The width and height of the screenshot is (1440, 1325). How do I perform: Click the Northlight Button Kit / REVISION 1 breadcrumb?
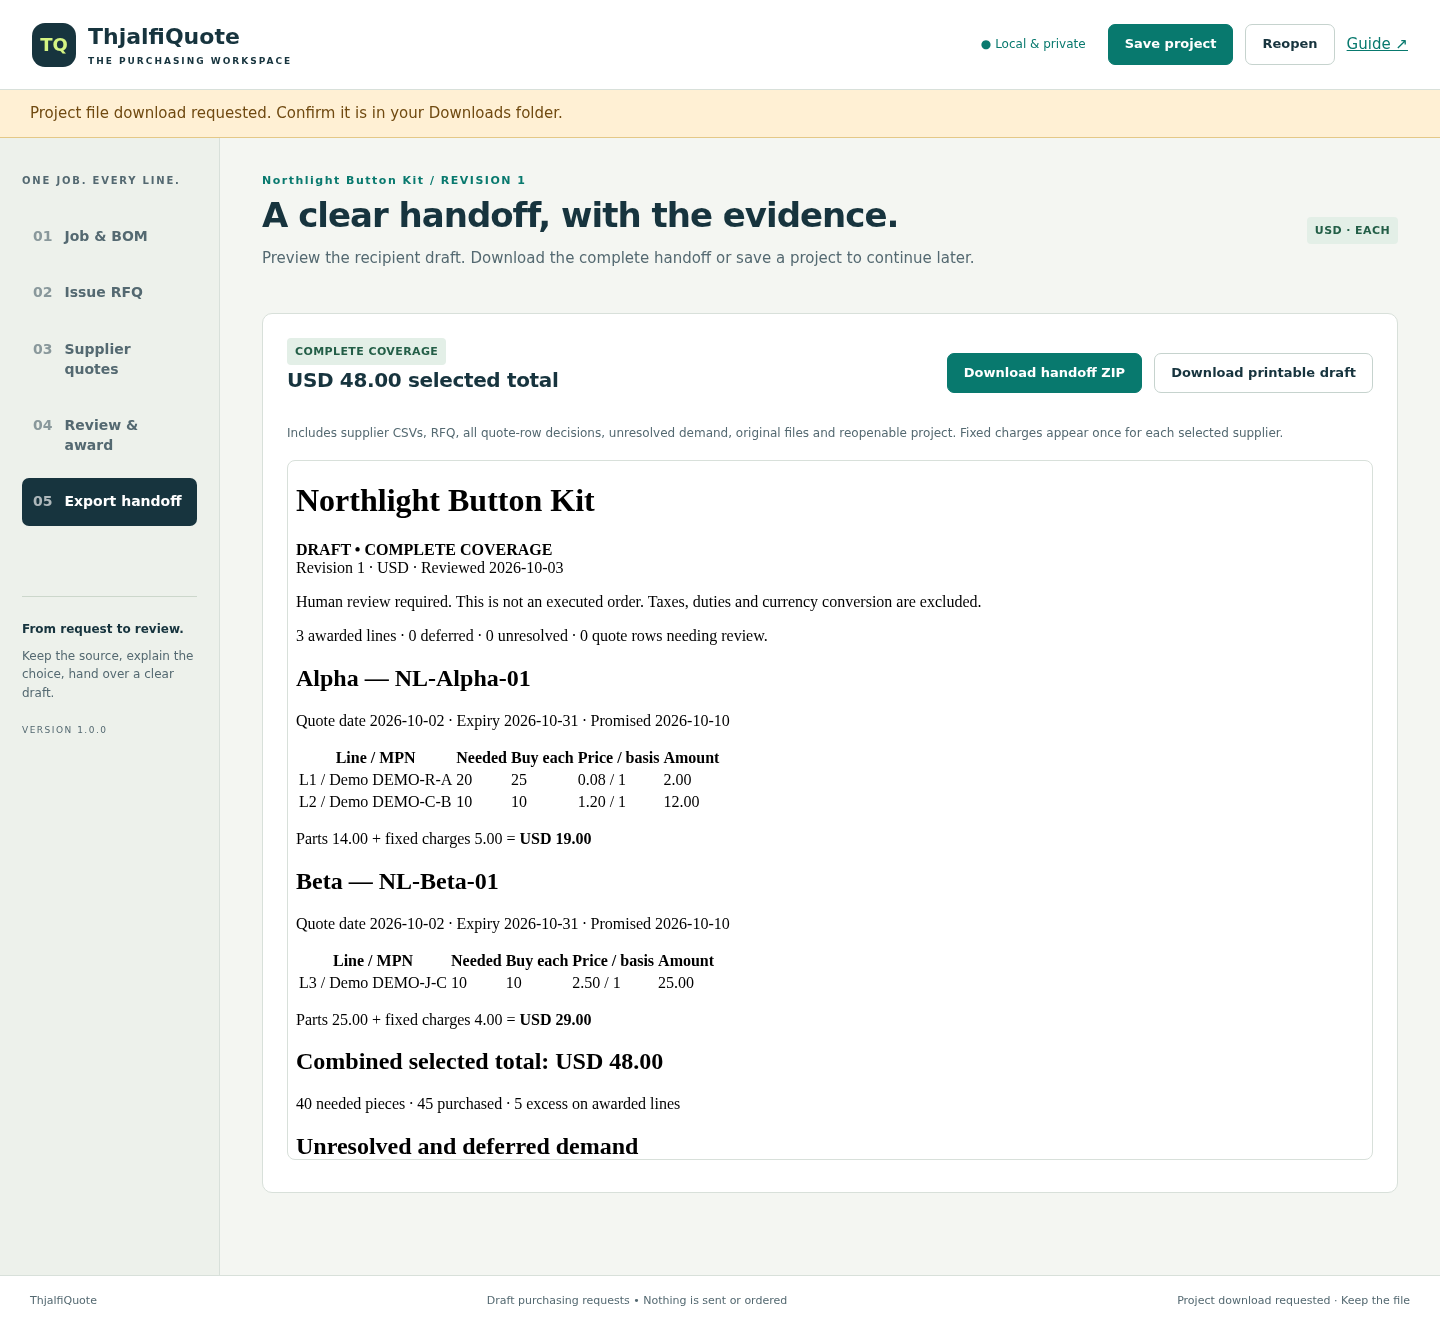click(394, 181)
